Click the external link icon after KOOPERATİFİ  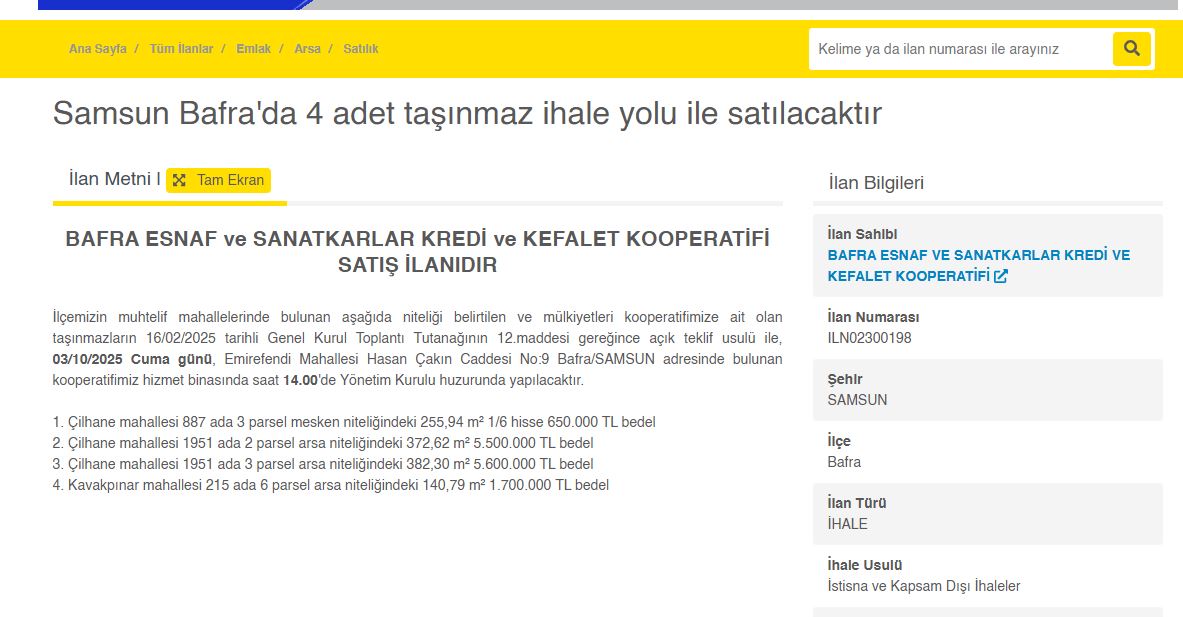click(1001, 276)
